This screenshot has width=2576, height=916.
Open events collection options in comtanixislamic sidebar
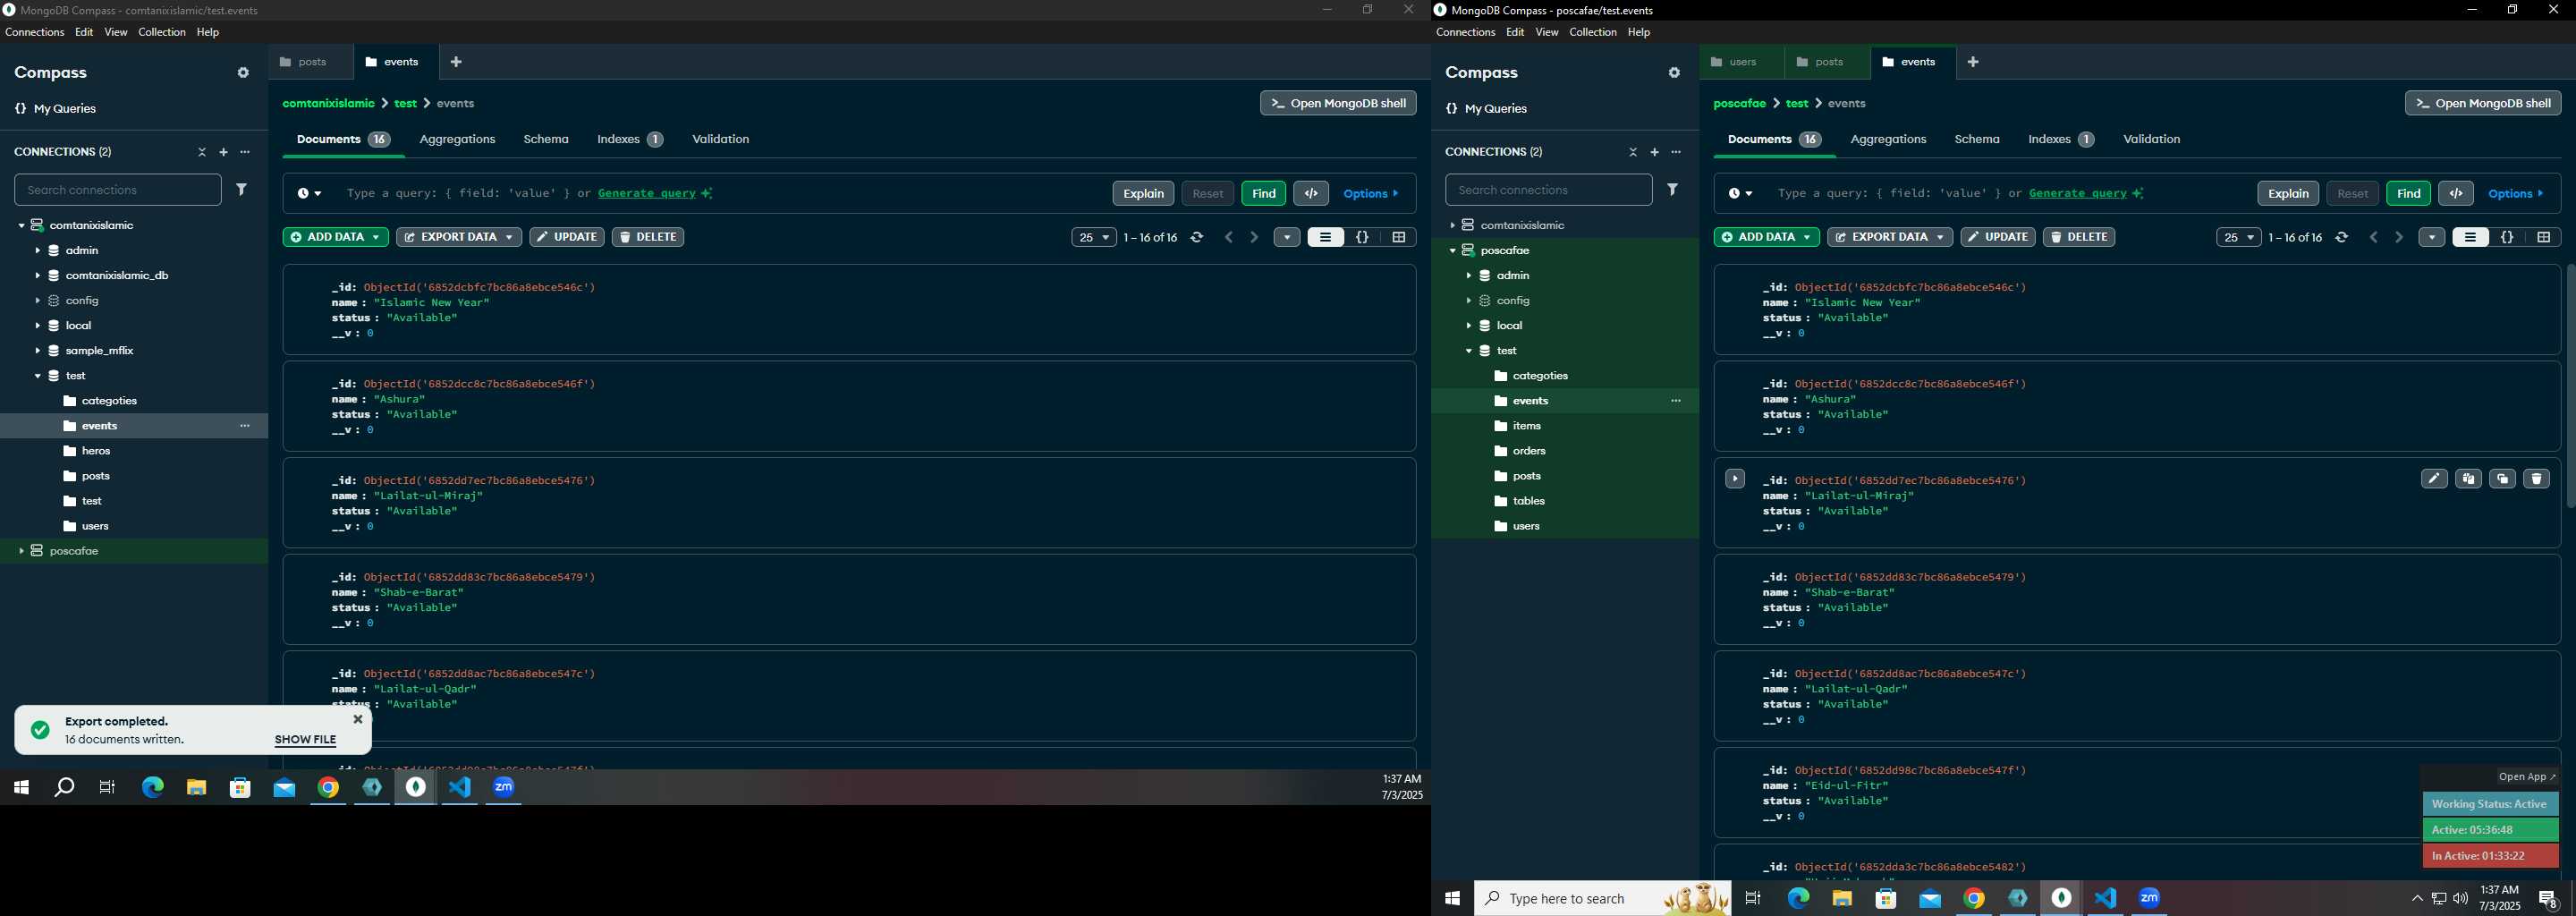coord(245,426)
